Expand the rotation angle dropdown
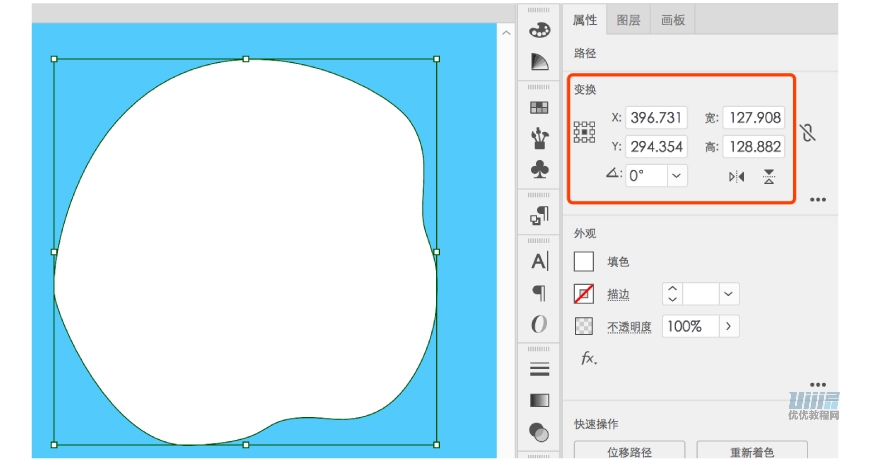 tap(677, 176)
